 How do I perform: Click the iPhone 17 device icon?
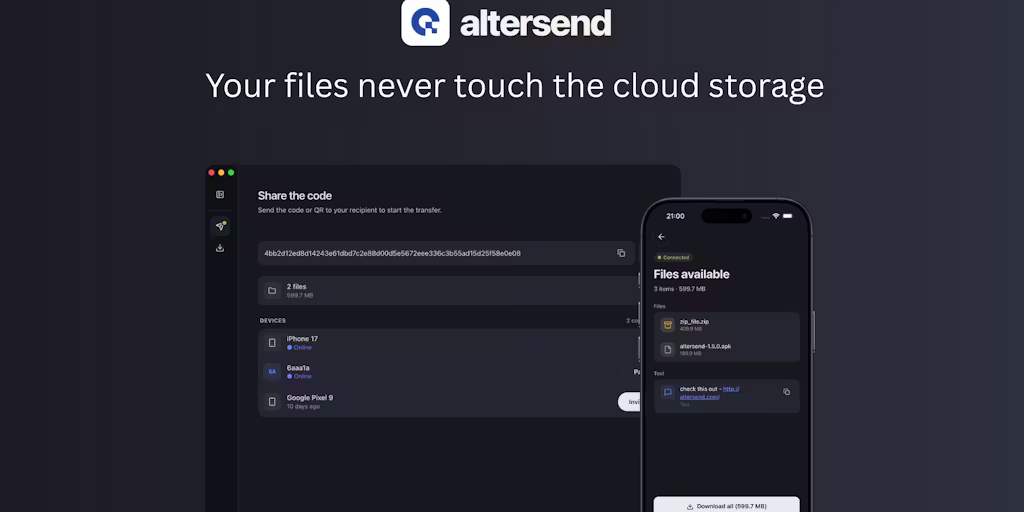(x=272, y=343)
